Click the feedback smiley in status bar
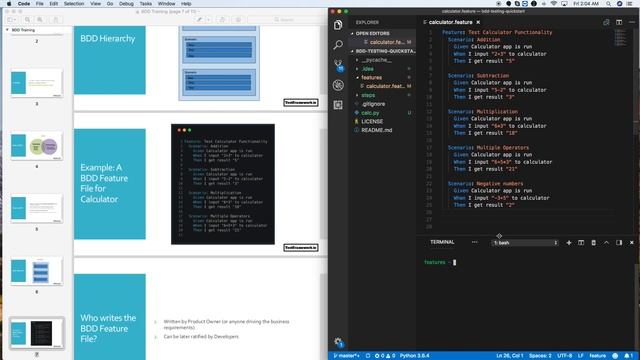640x360 pixels. tap(615, 356)
